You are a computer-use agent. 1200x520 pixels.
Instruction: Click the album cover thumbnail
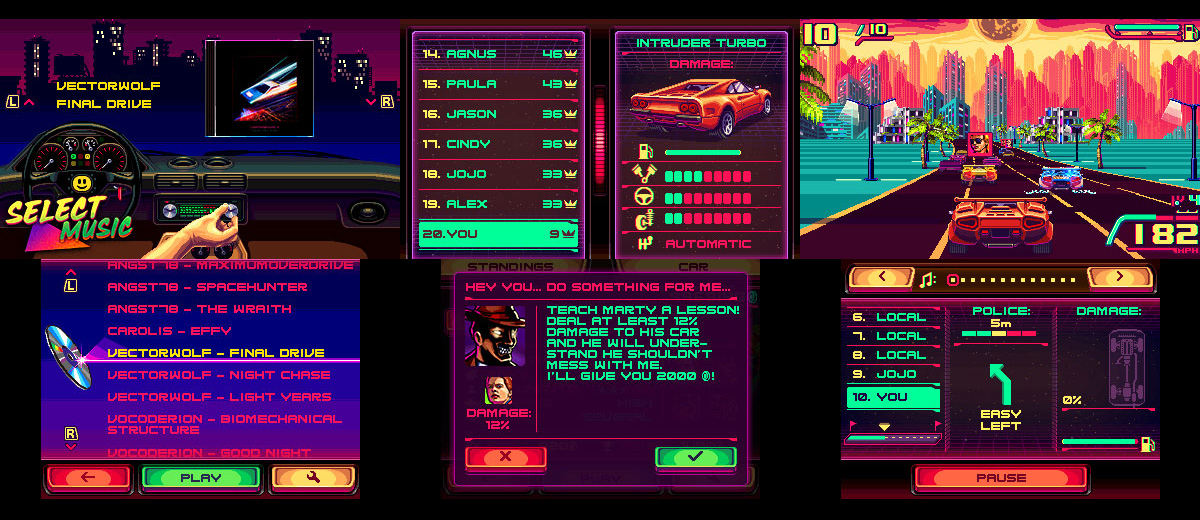click(x=259, y=88)
